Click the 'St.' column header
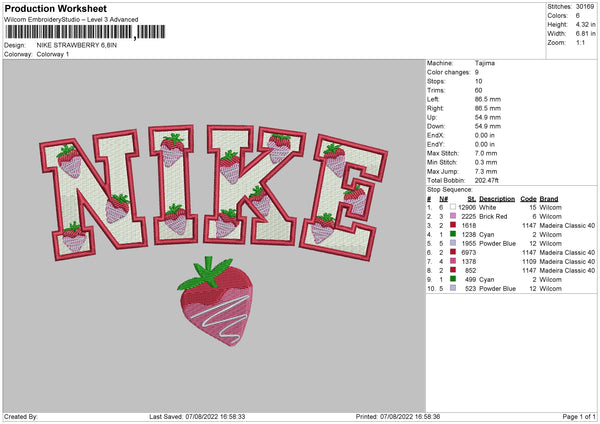The height and width of the screenshot is (424, 600). [x=472, y=199]
